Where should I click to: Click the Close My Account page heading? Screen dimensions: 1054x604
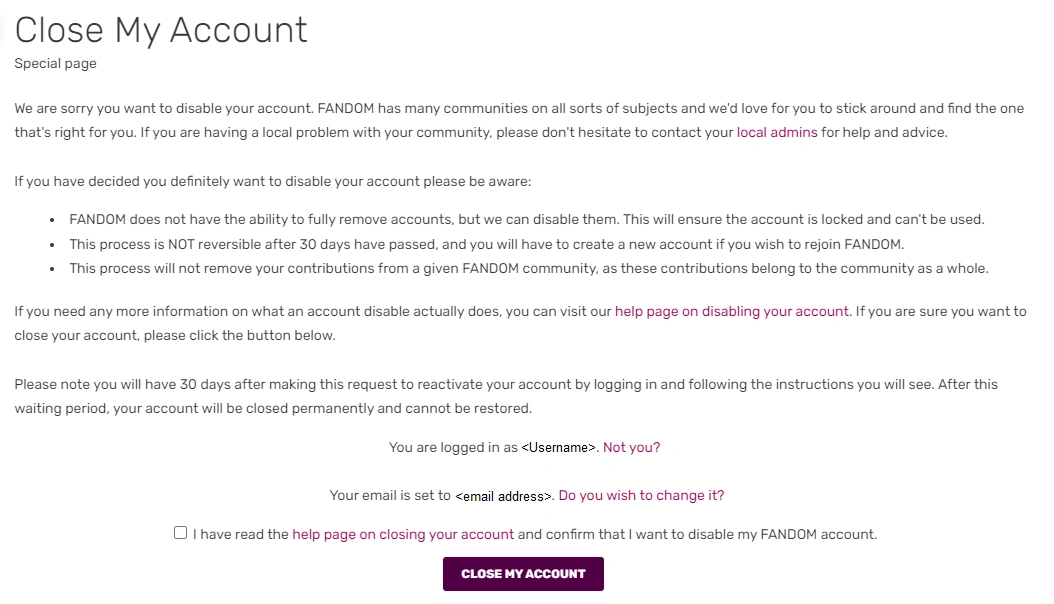(161, 30)
